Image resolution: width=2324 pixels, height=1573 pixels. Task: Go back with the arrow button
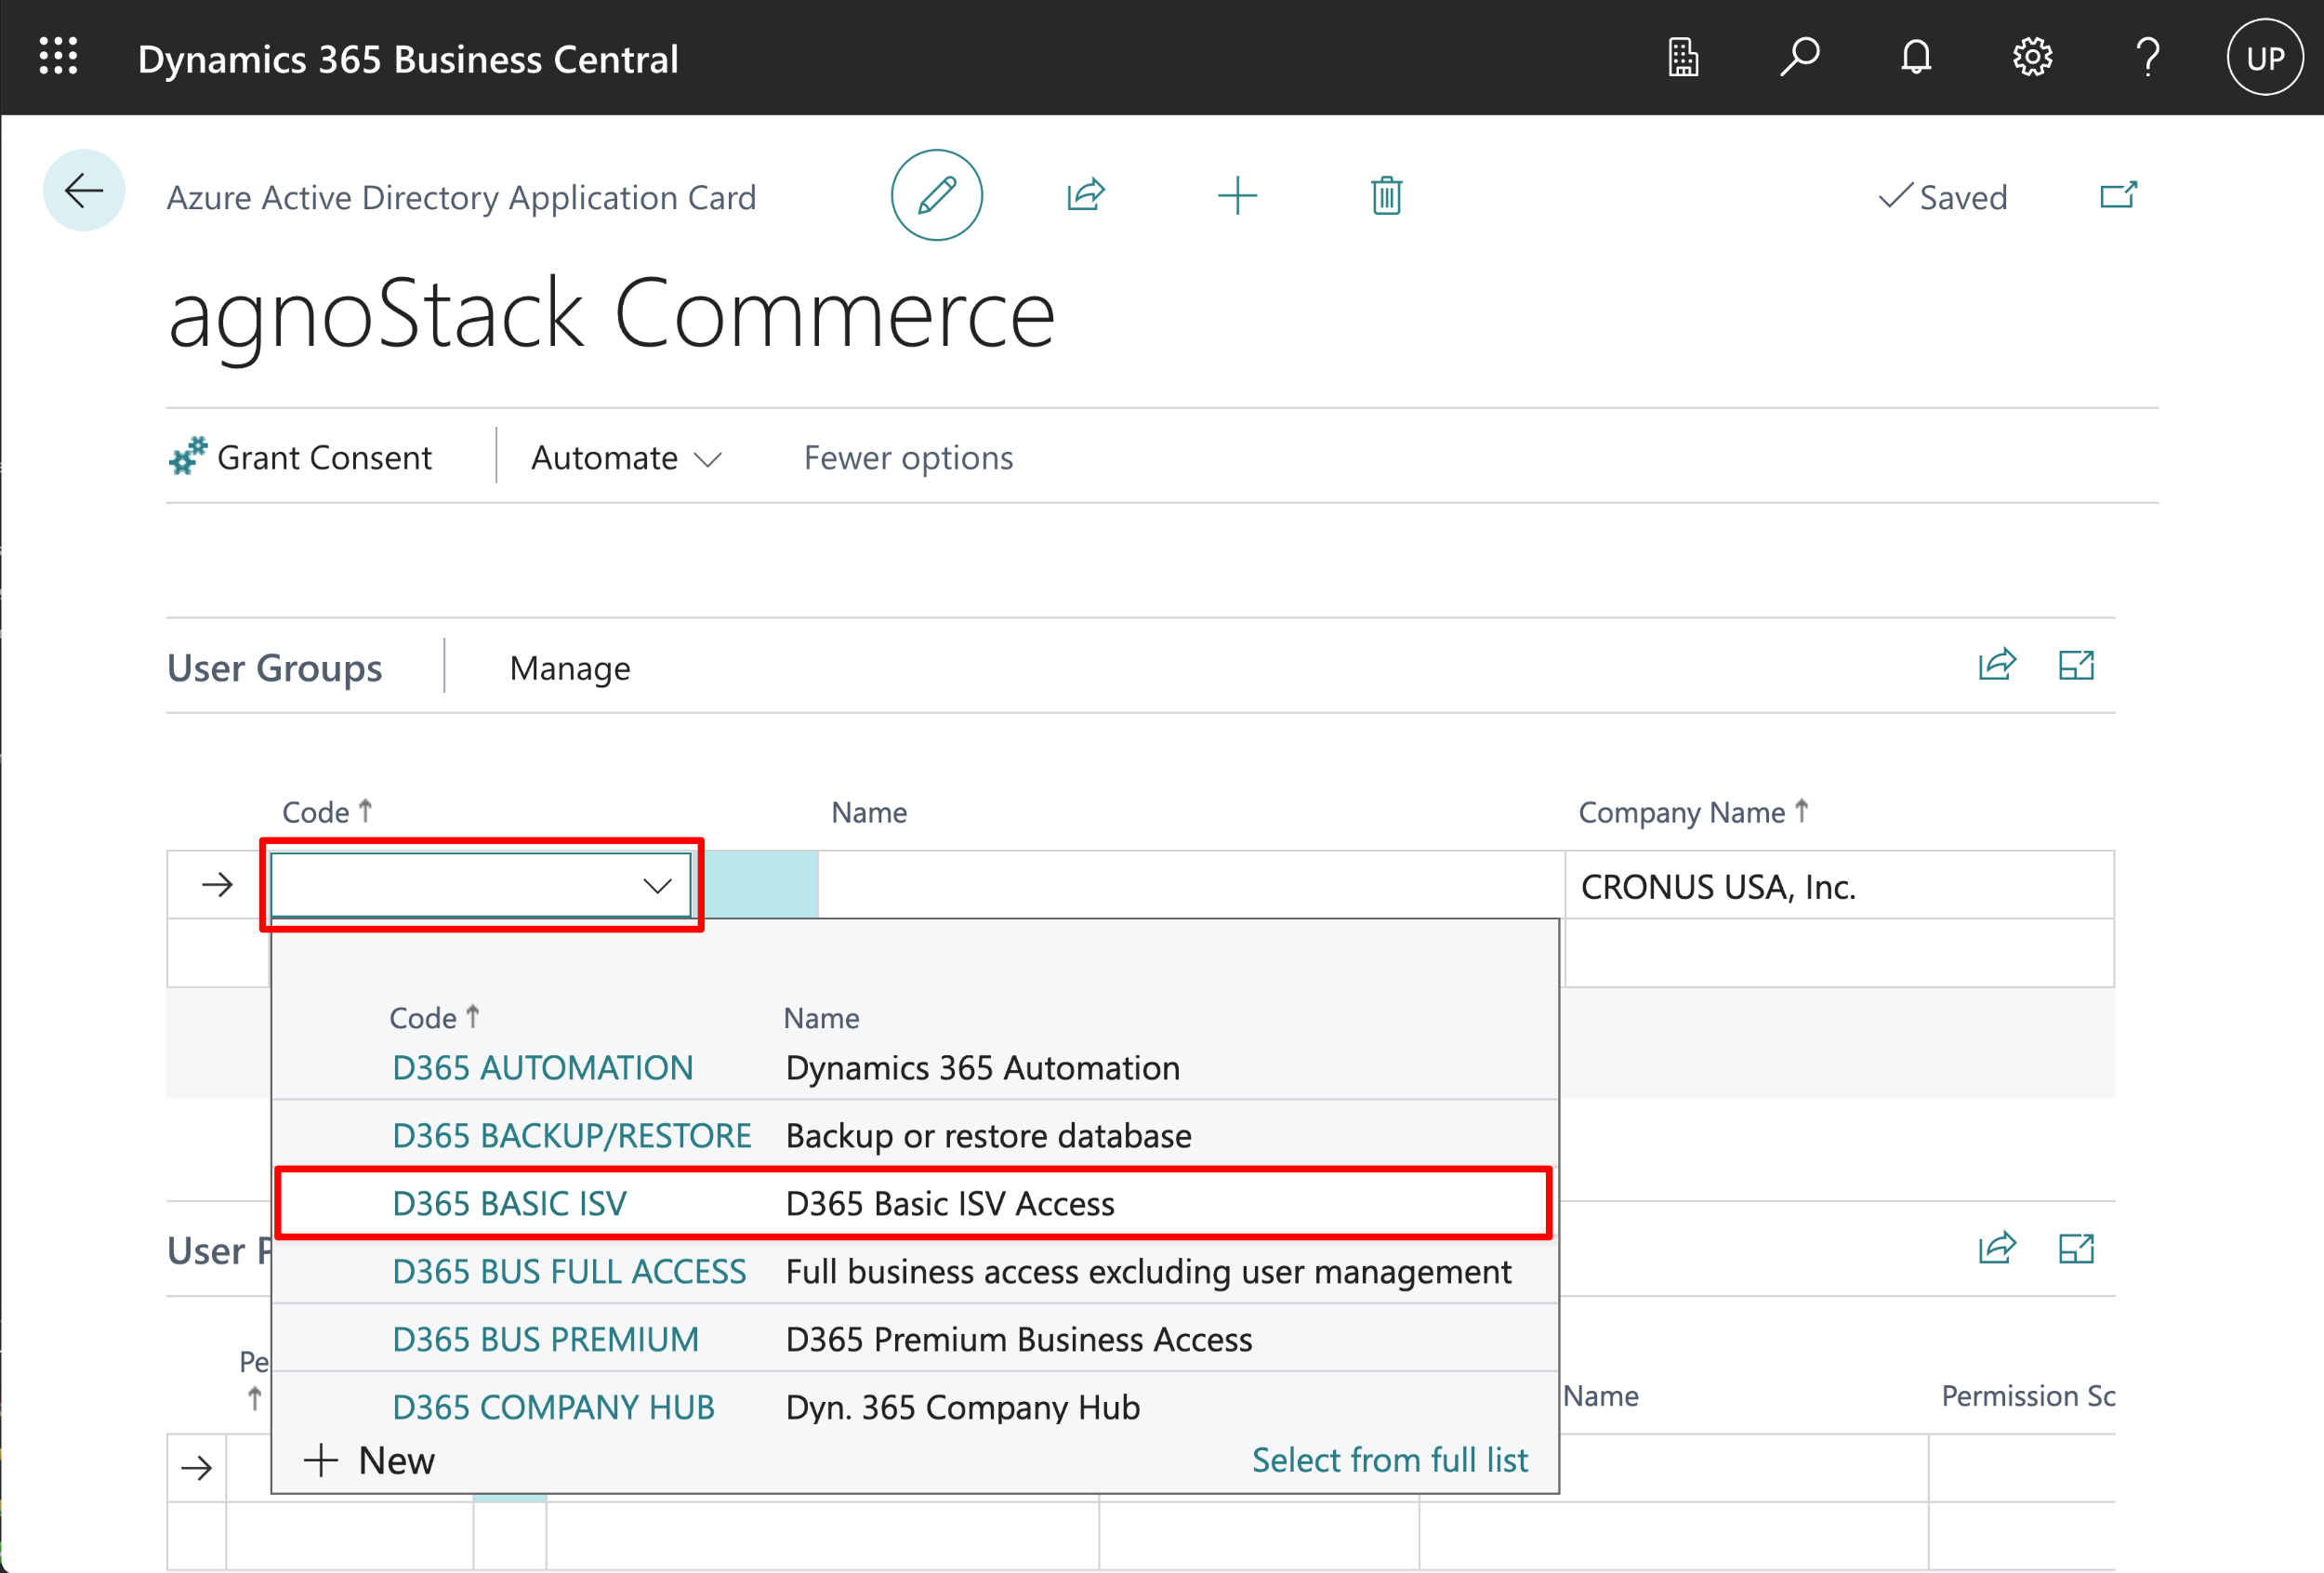click(84, 190)
